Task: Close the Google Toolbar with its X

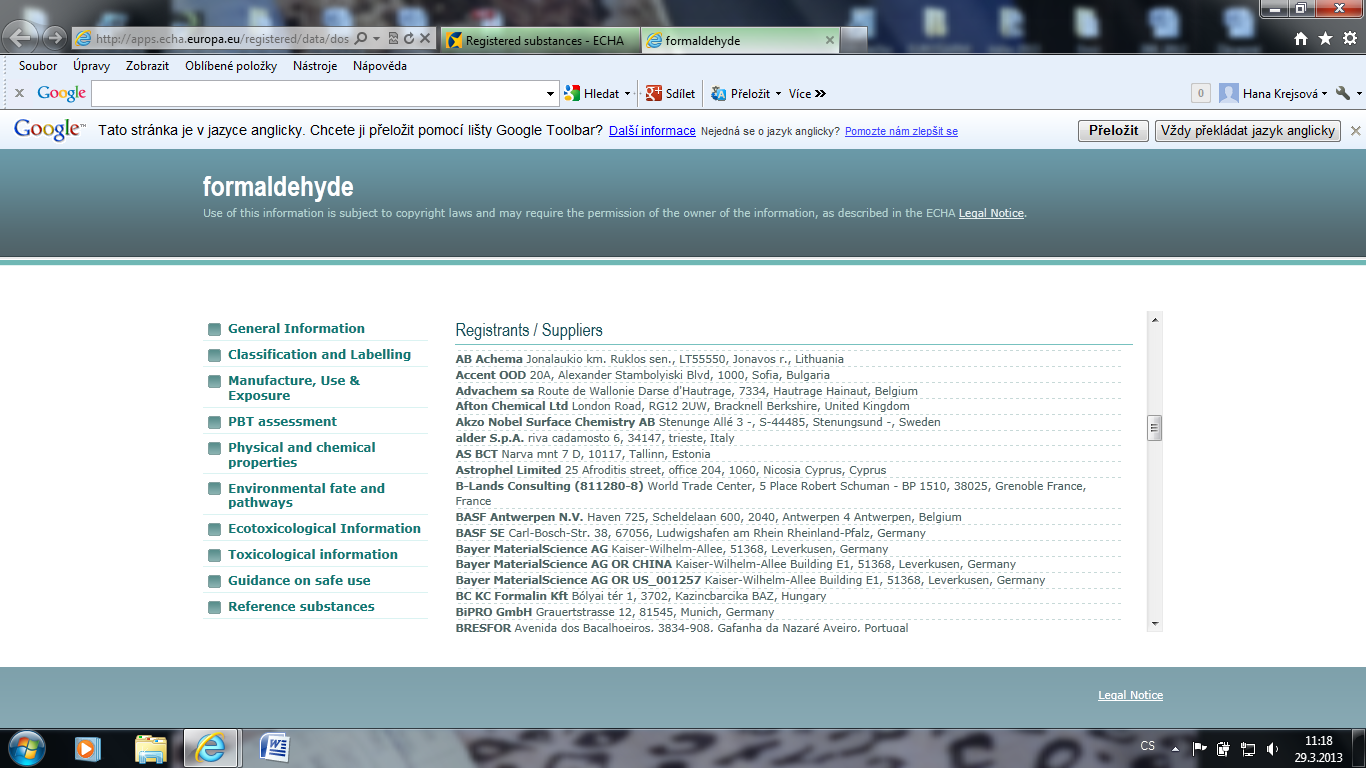Action: 19,94
